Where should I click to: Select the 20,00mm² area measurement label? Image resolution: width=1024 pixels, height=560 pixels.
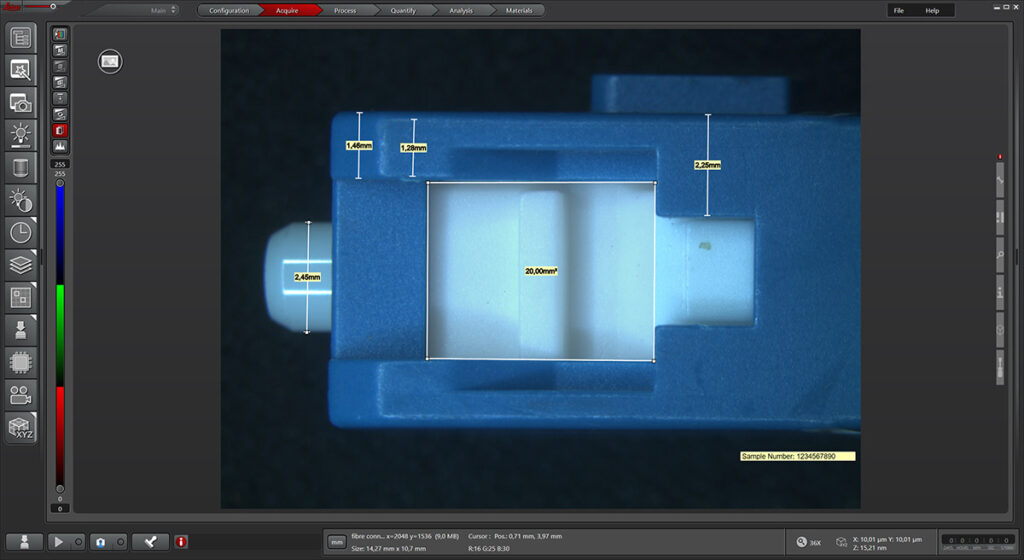(541, 271)
